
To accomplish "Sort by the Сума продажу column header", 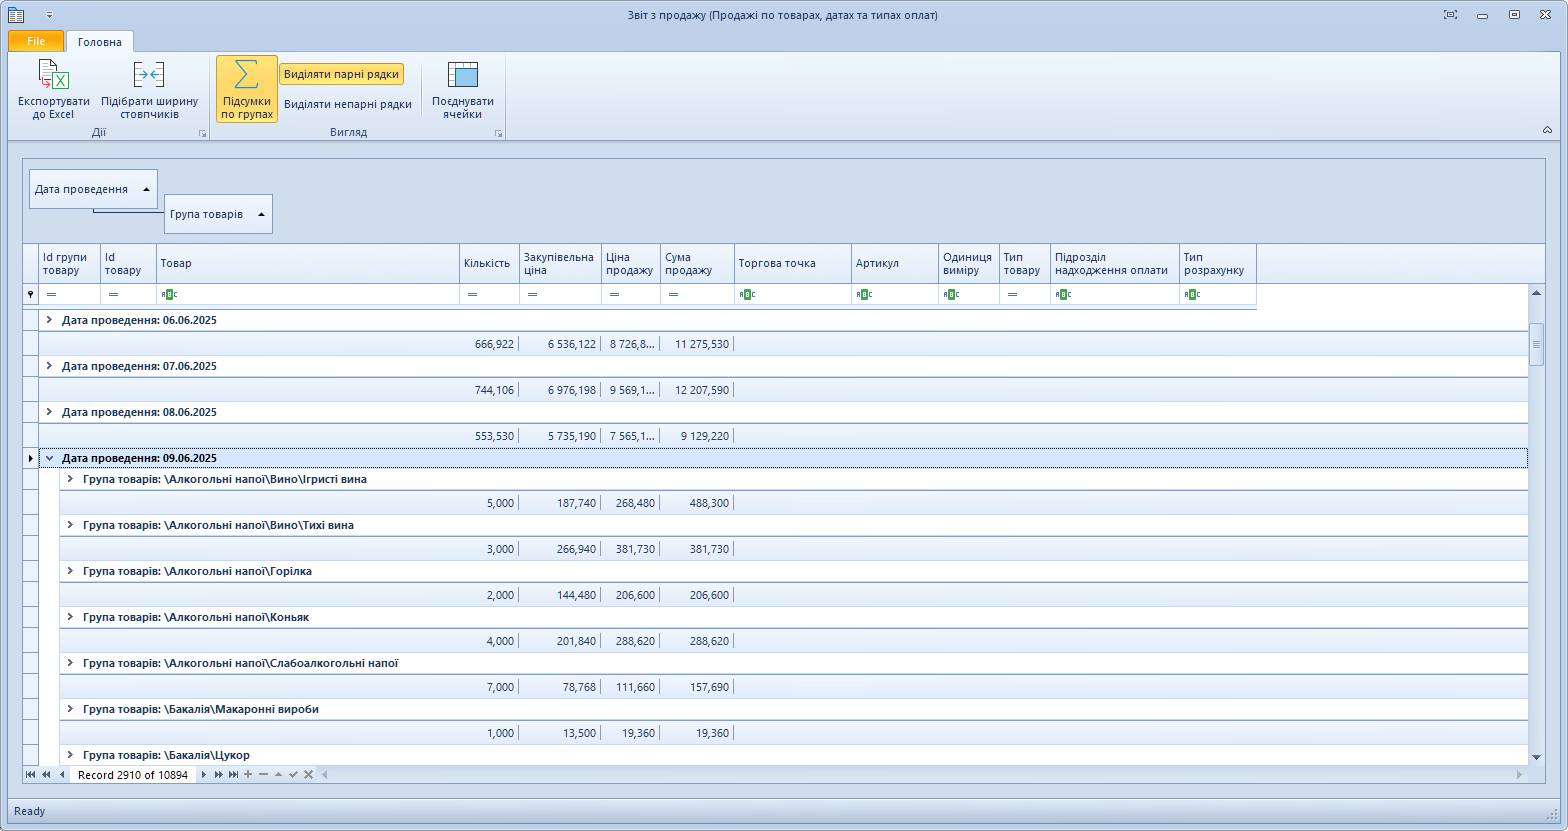I will click(698, 264).
